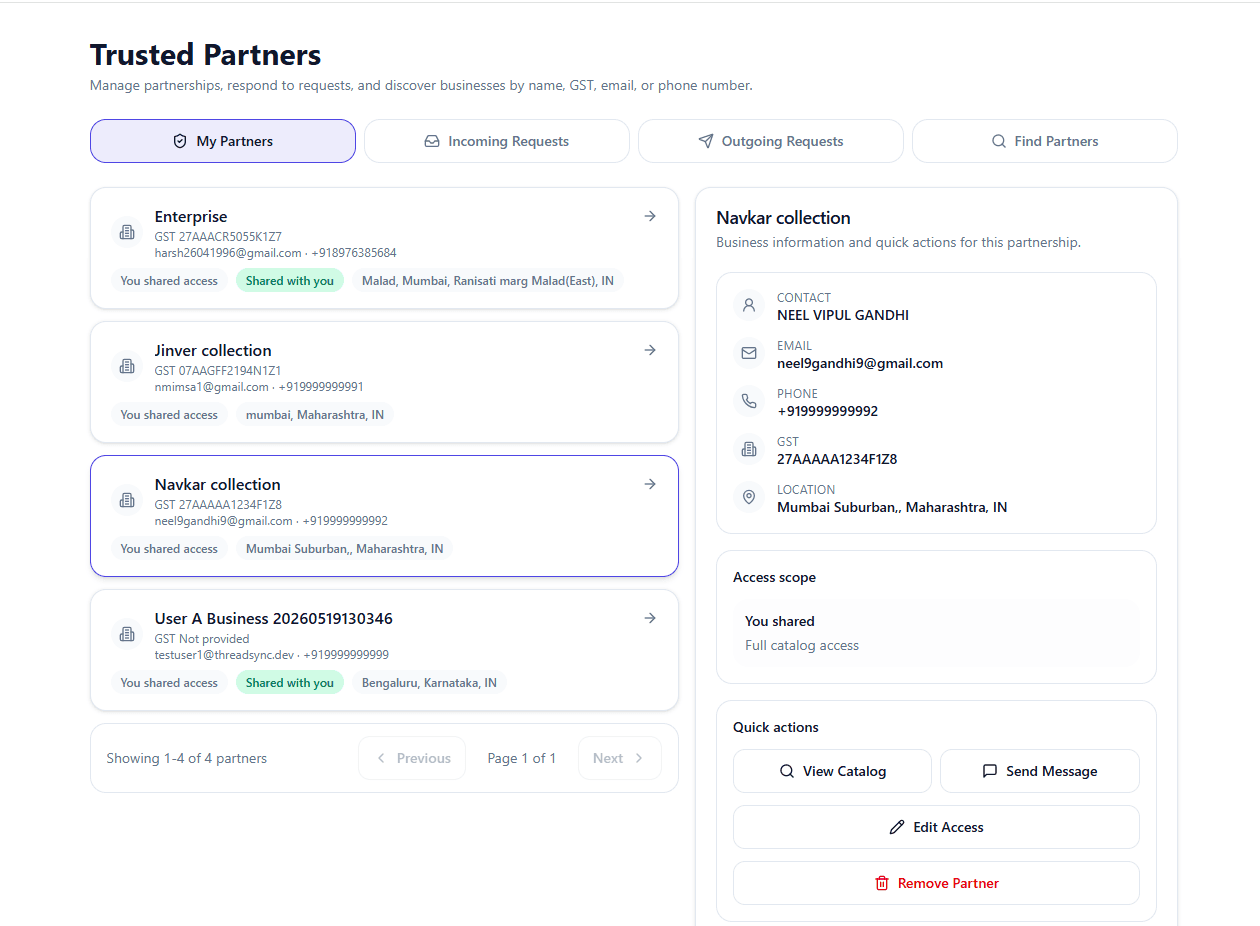This screenshot has width=1260, height=926.
Task: Open the Find Partners tab
Action: 1045,141
